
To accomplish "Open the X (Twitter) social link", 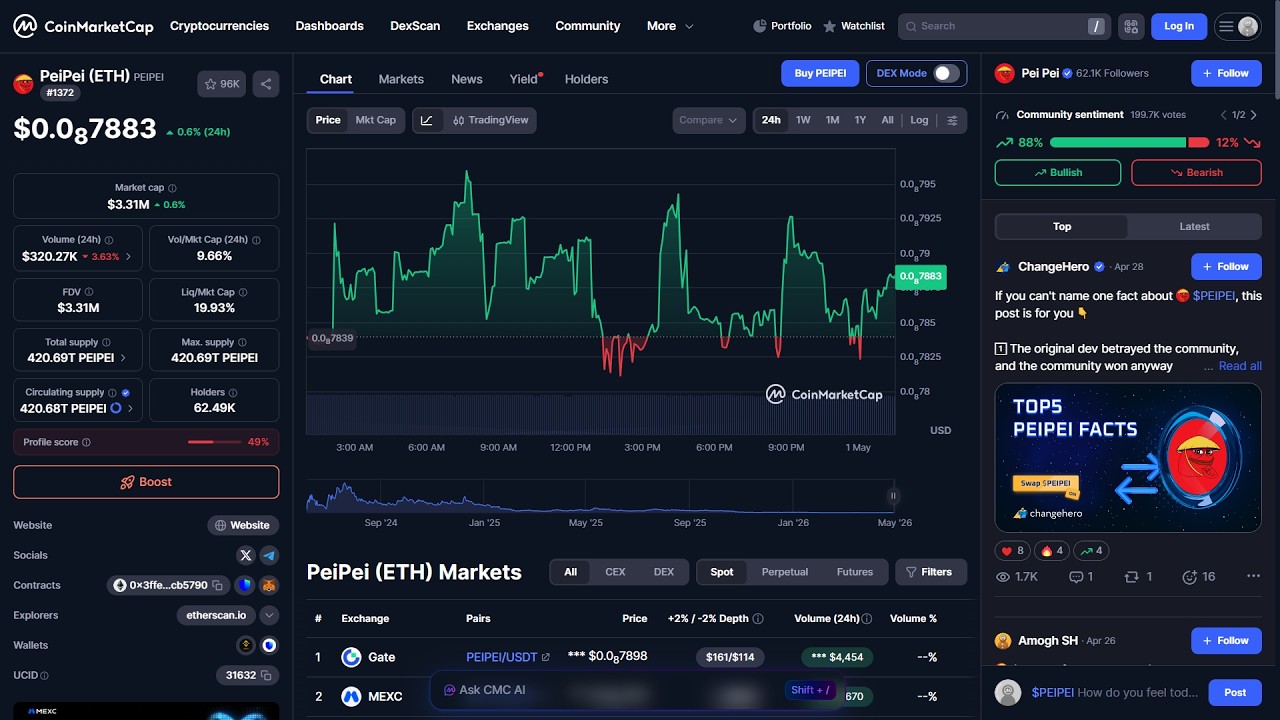I will (246, 555).
